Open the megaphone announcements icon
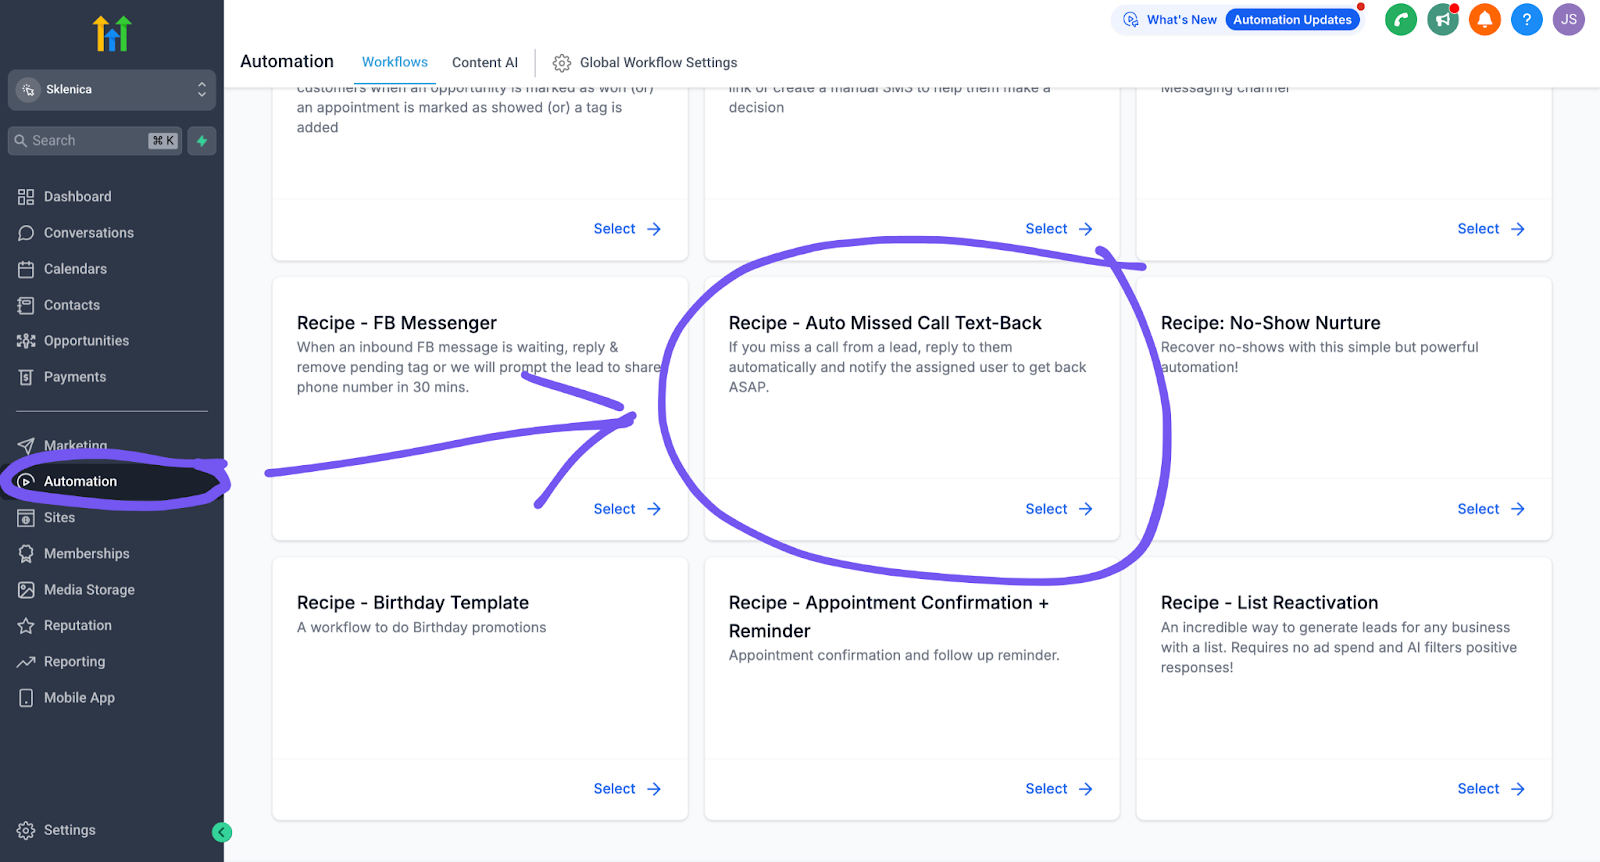Image resolution: width=1600 pixels, height=862 pixels. 1443,20
